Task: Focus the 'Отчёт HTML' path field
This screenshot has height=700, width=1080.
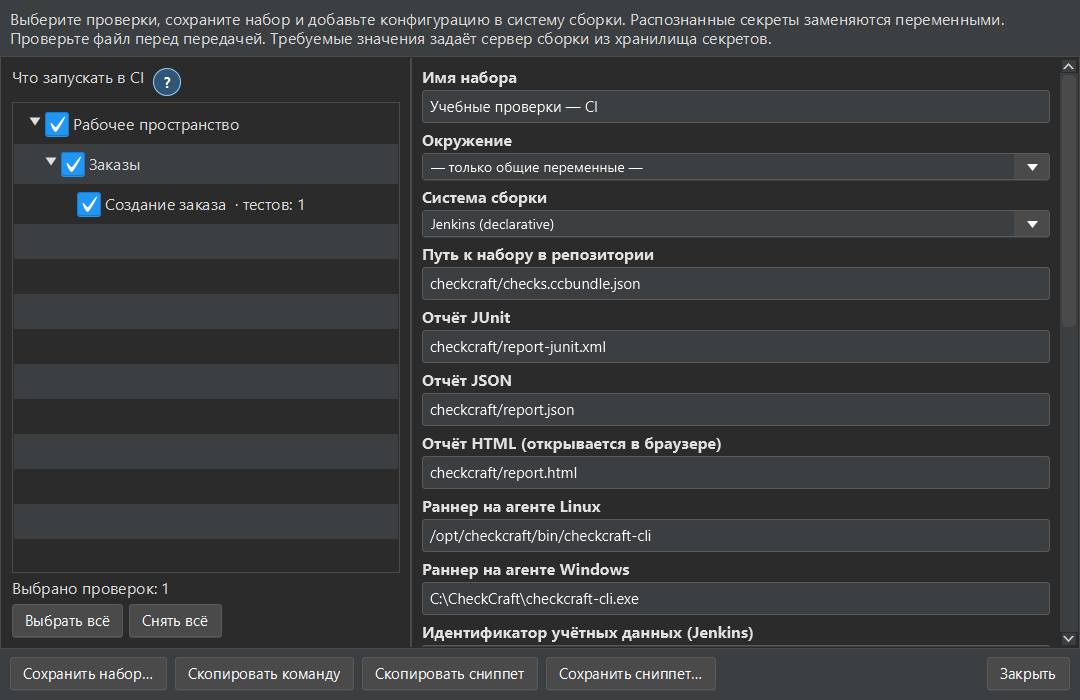Action: click(x=736, y=473)
